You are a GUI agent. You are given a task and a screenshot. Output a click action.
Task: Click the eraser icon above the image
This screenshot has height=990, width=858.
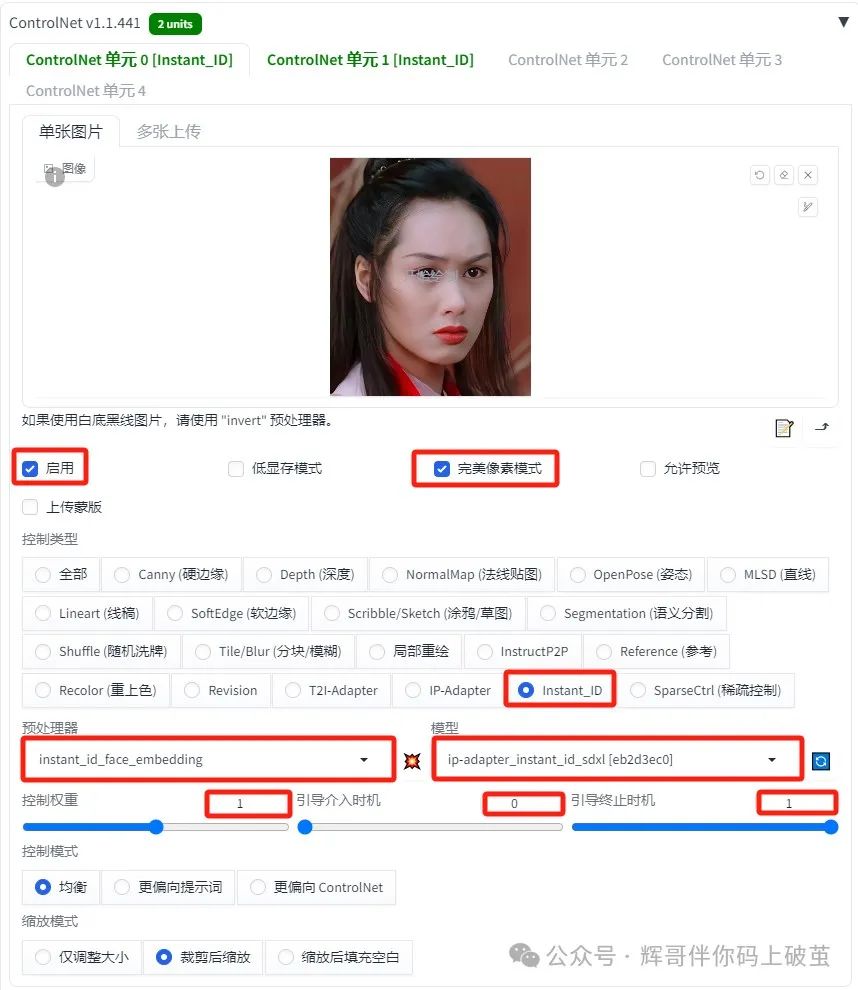784,175
